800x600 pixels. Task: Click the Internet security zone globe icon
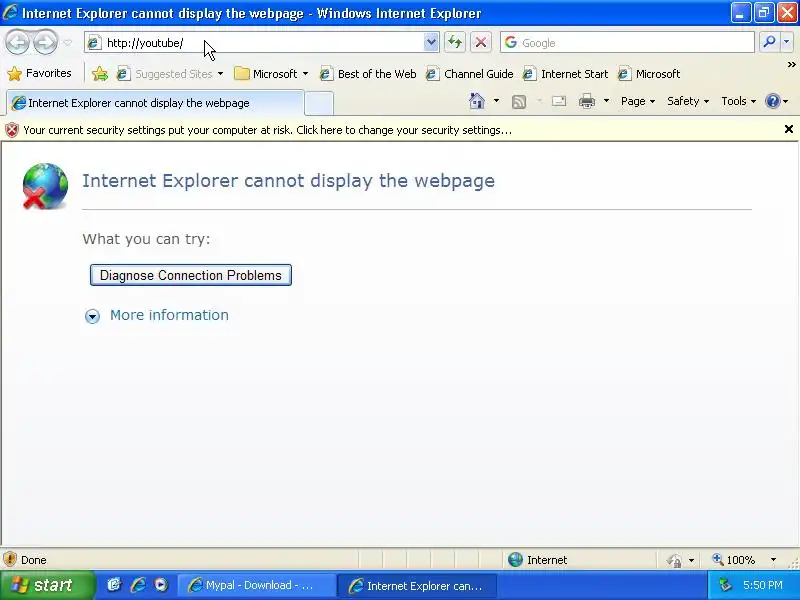coord(515,560)
